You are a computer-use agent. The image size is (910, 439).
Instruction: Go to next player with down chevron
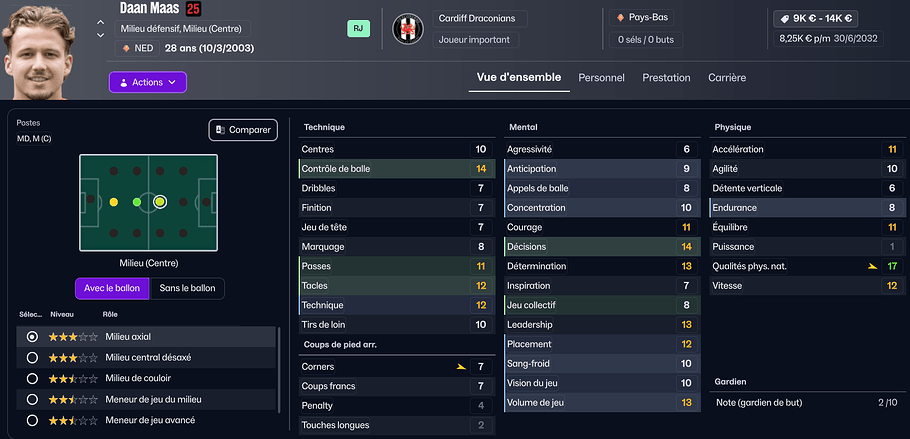pos(100,36)
